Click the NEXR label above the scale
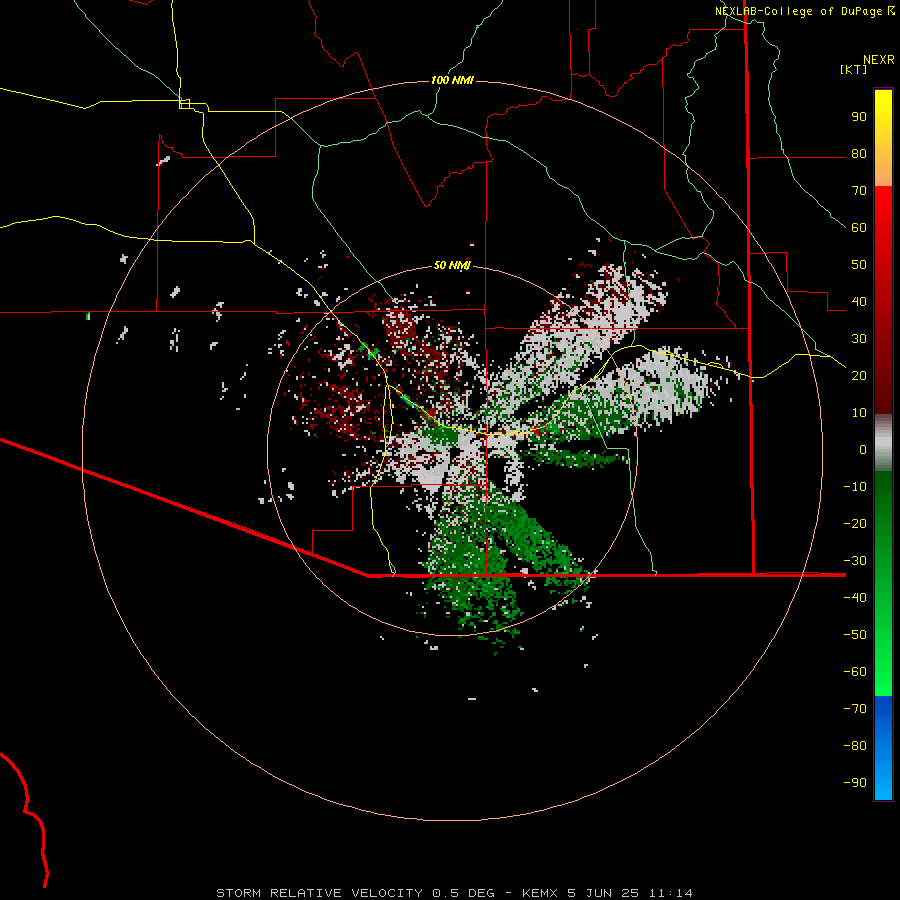The height and width of the screenshot is (900, 900). click(x=879, y=60)
